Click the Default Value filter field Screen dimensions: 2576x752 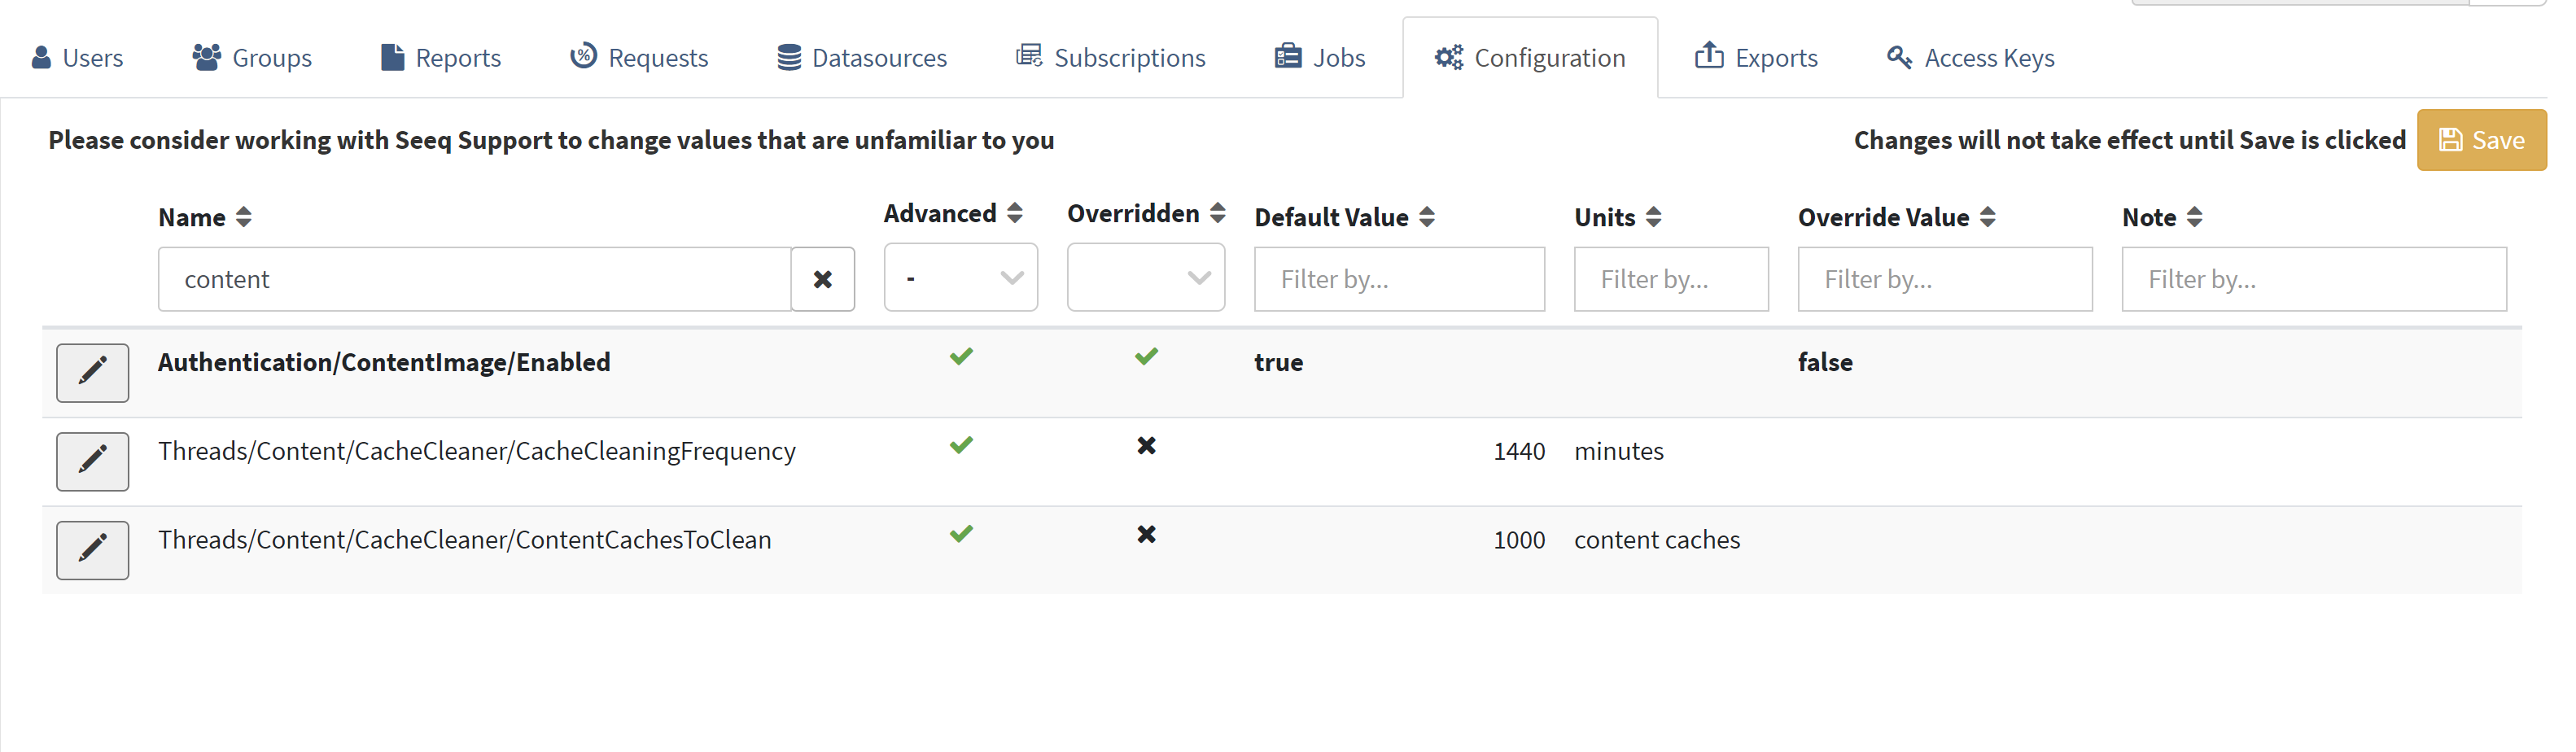click(1399, 279)
